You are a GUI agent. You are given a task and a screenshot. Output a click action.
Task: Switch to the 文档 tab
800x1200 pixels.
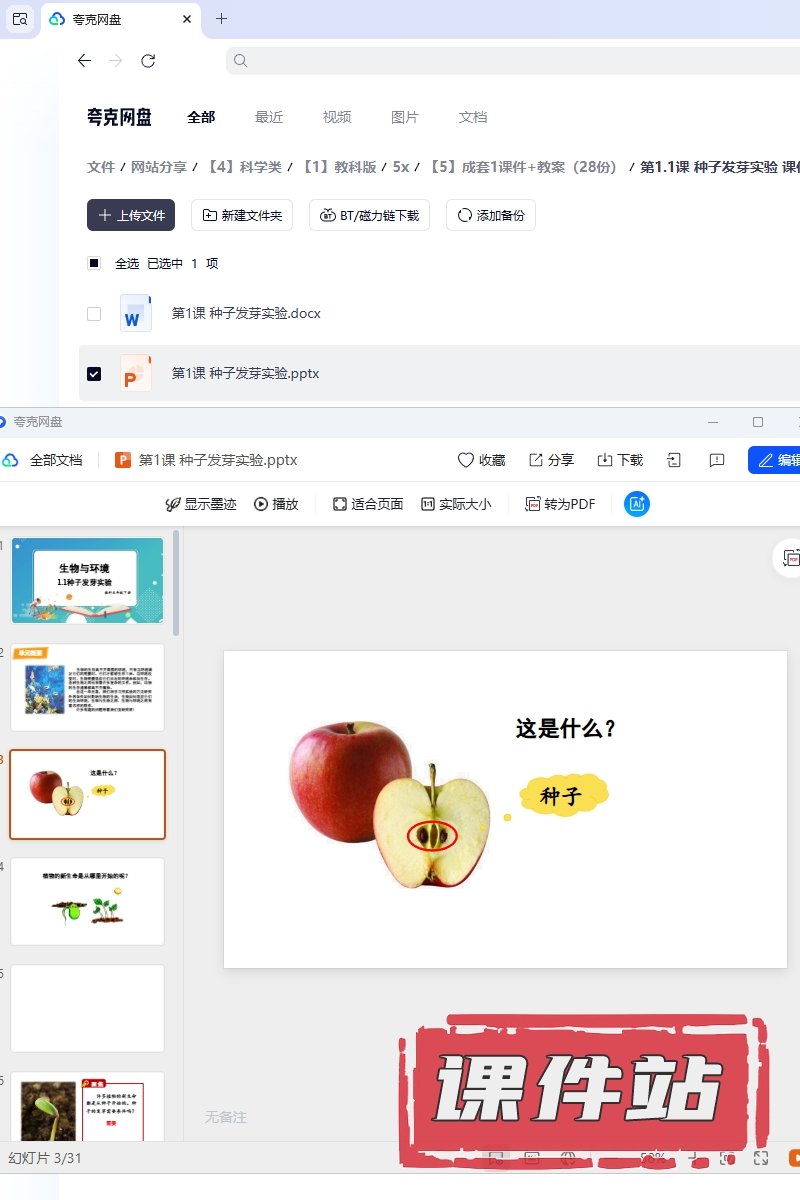(x=473, y=117)
